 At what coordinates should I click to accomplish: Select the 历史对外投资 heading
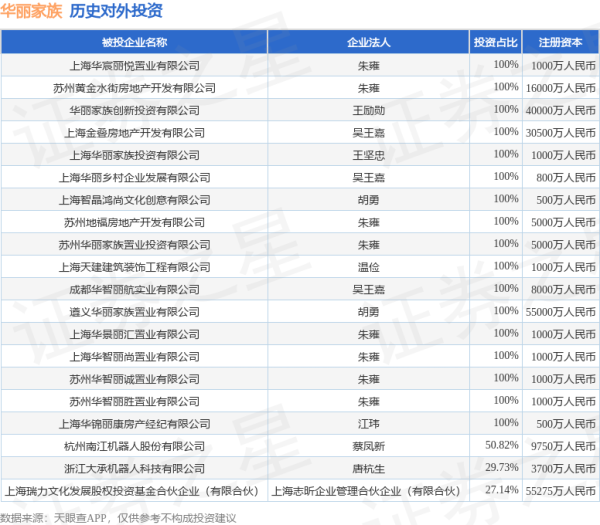[x=116, y=11]
